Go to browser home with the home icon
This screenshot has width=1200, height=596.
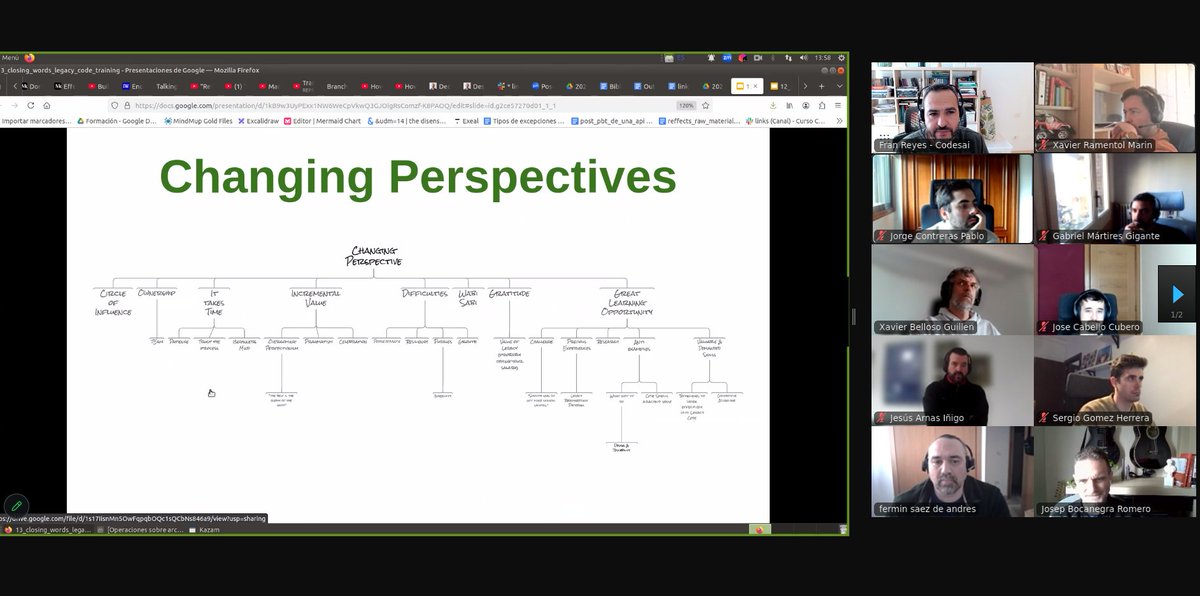(x=46, y=105)
